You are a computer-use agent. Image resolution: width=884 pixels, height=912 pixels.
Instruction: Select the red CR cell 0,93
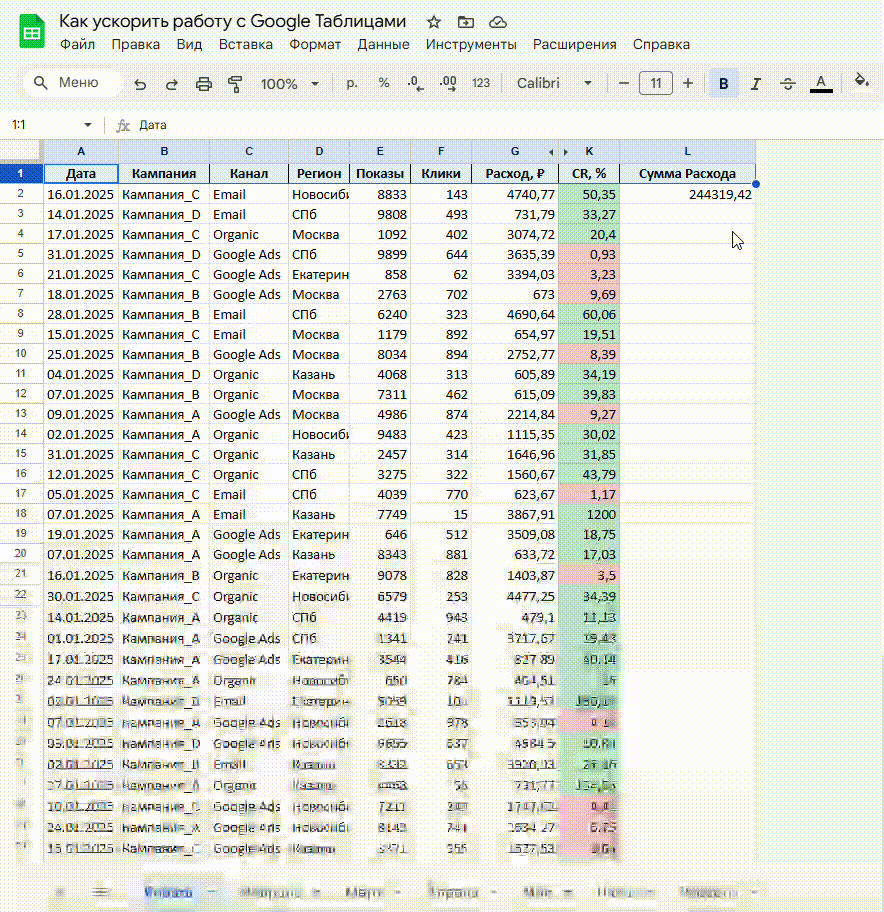point(589,254)
